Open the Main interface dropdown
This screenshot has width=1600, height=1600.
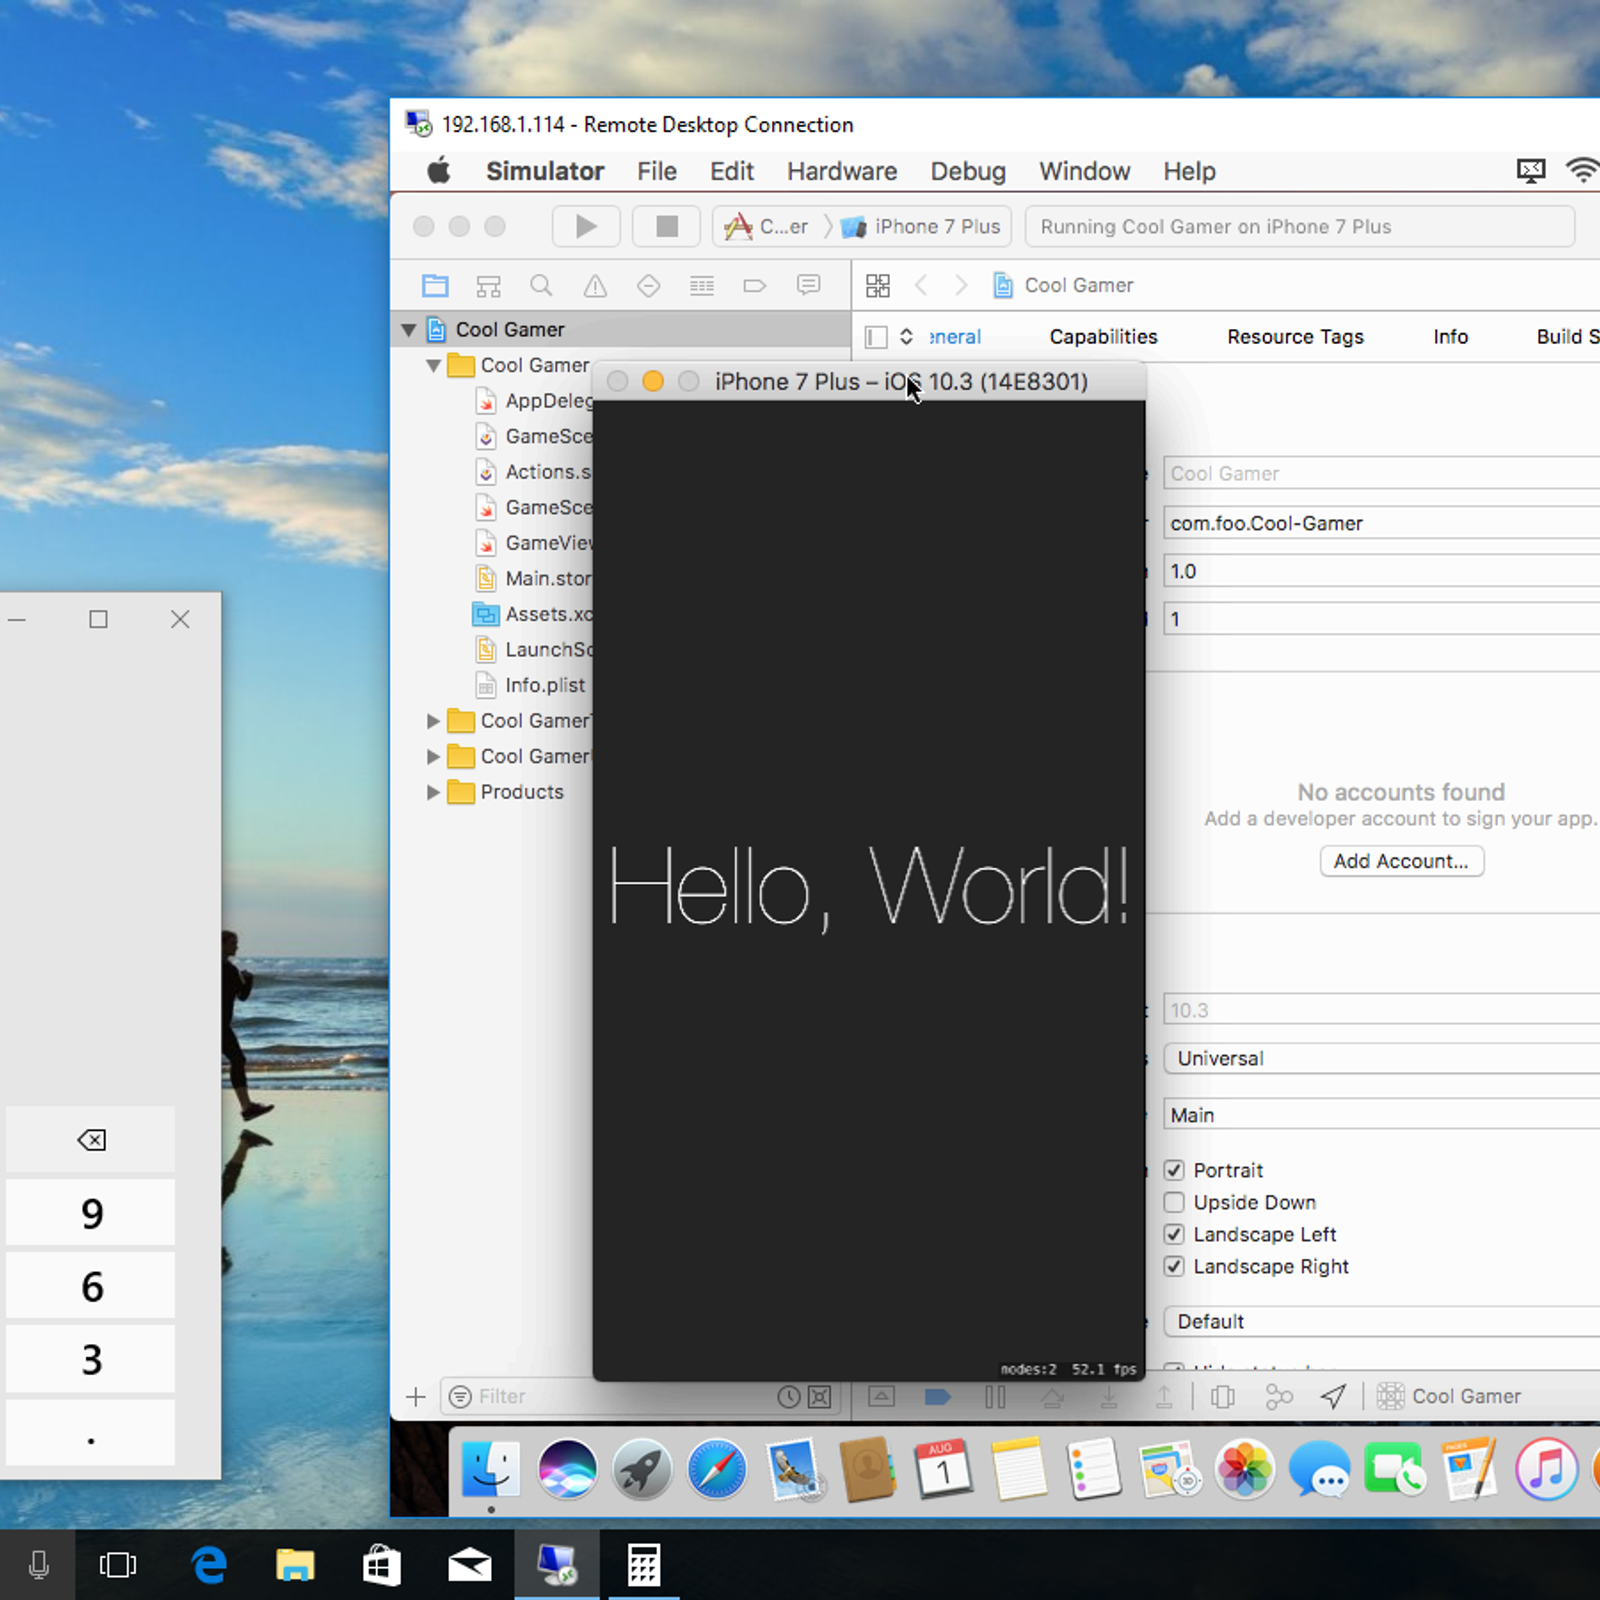click(x=1381, y=1114)
